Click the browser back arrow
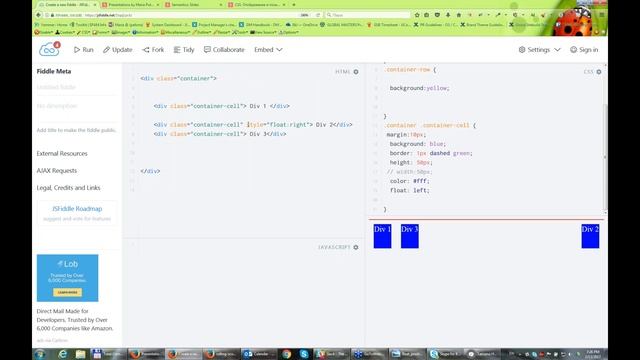640x360 pixels. tap(38, 15)
